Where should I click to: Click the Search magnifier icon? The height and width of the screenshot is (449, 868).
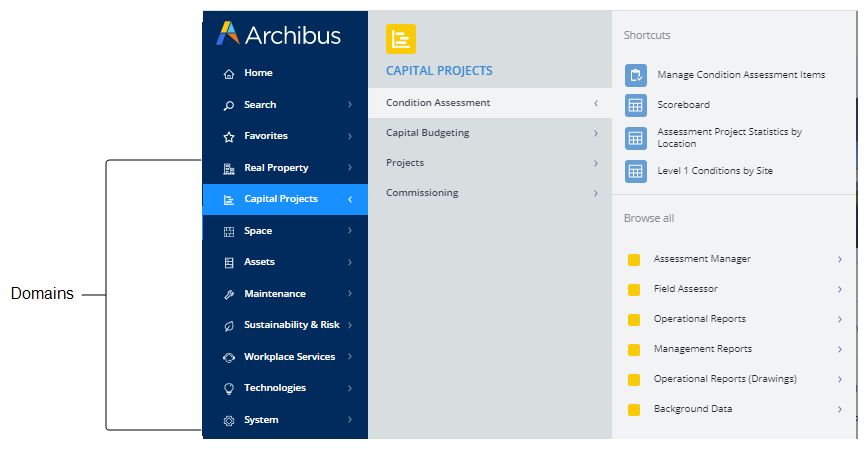[229, 105]
